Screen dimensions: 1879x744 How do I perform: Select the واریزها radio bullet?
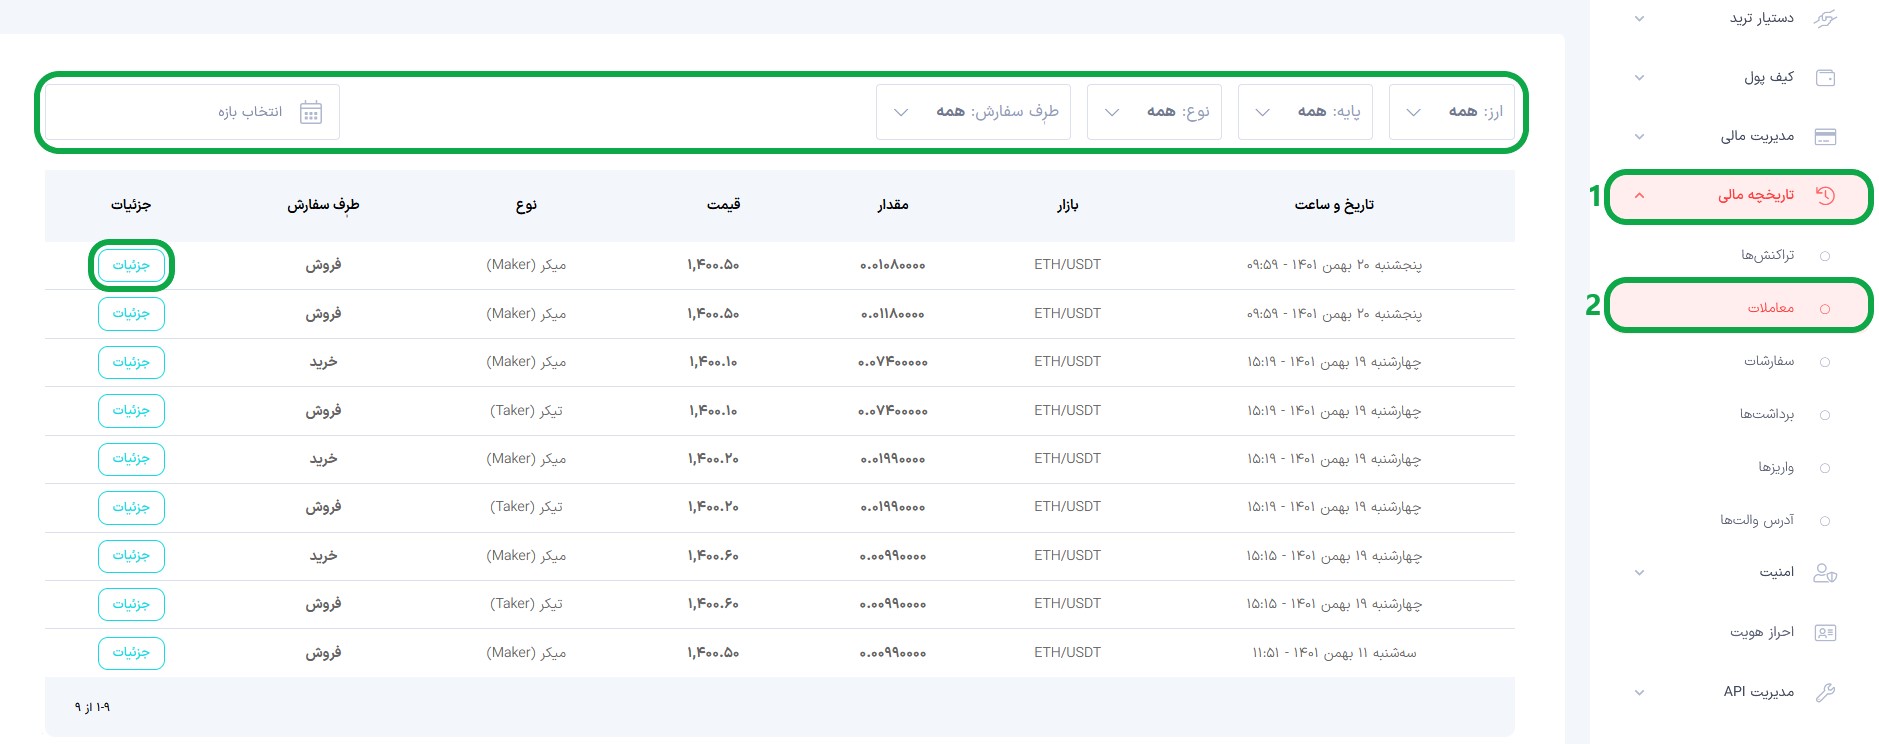click(x=1825, y=468)
